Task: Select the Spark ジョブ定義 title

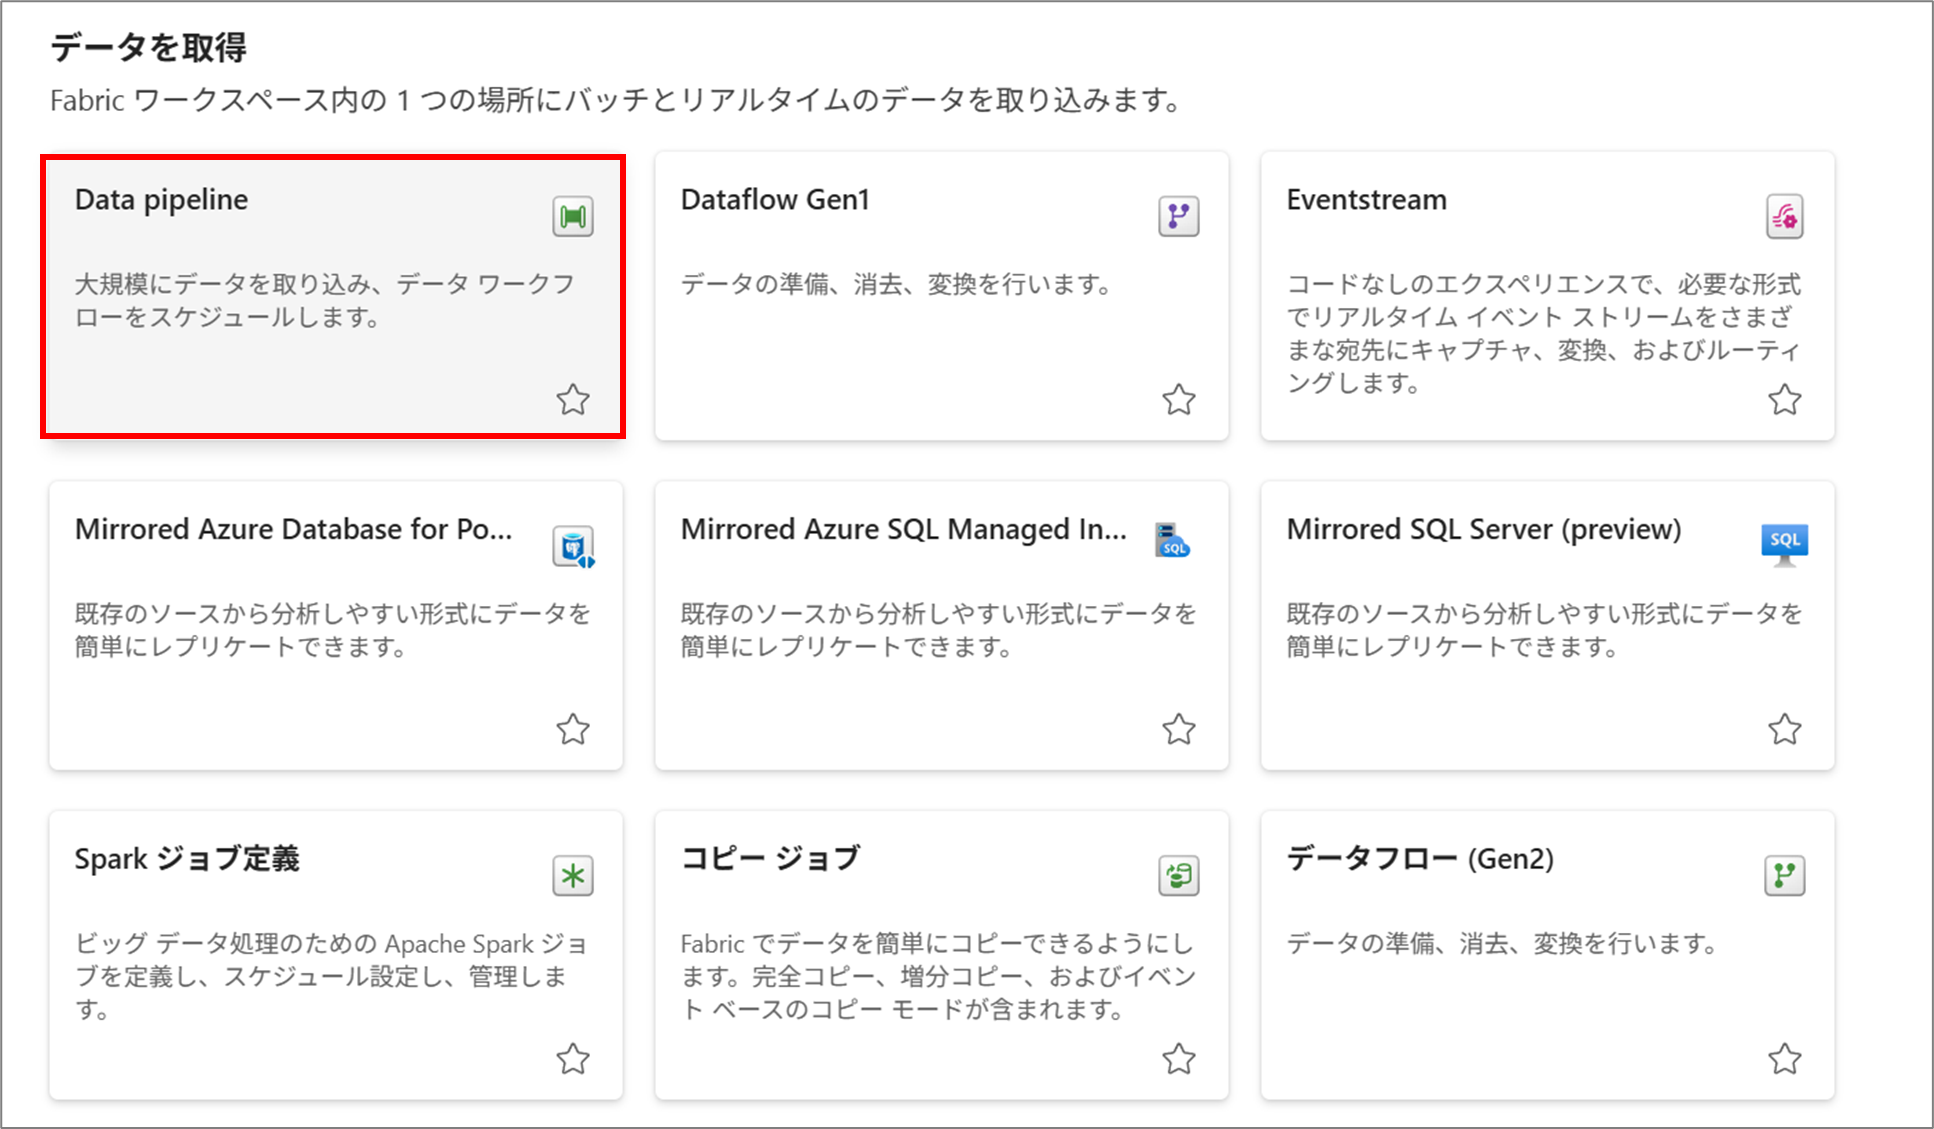Action: 187,858
